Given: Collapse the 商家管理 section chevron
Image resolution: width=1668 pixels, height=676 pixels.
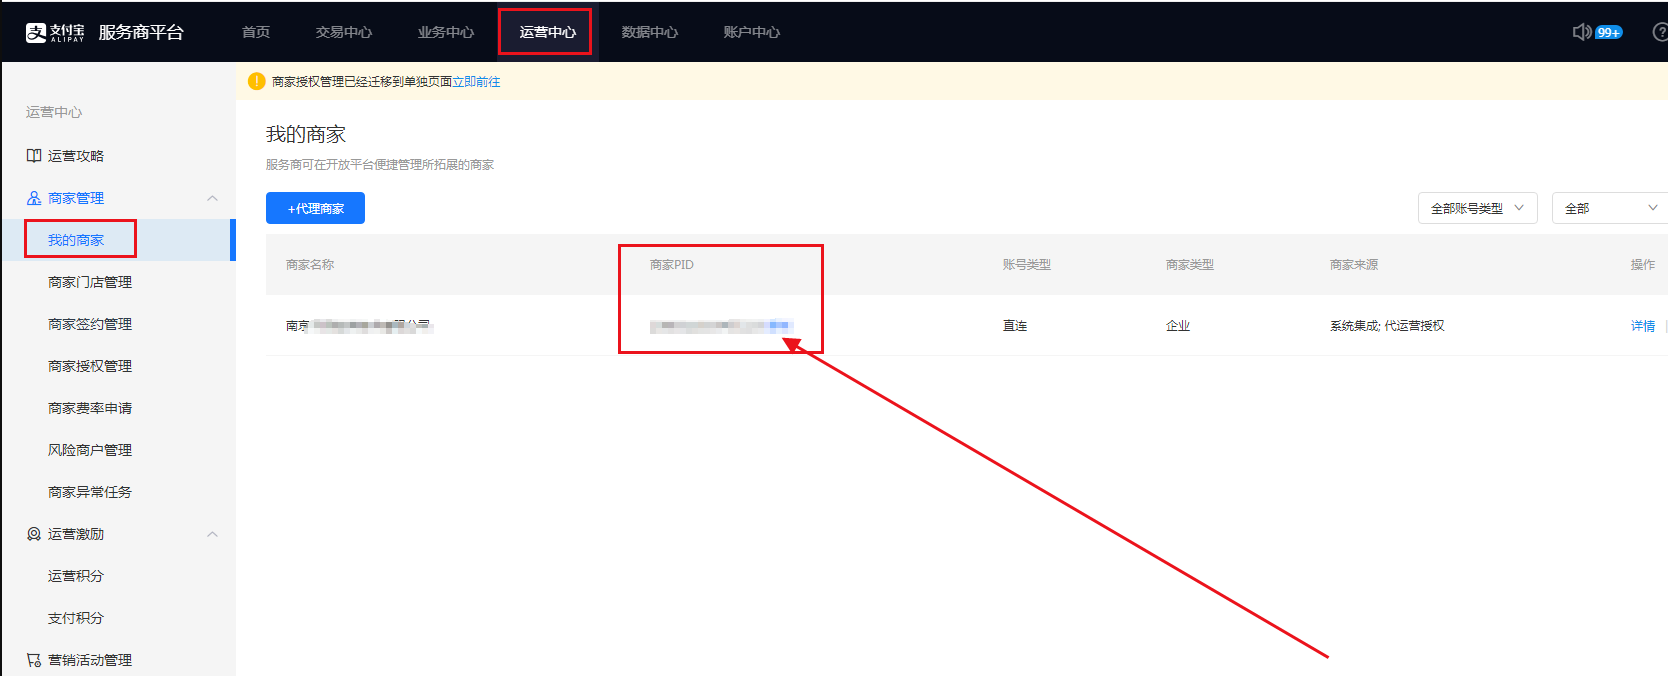Looking at the screenshot, I should [212, 198].
